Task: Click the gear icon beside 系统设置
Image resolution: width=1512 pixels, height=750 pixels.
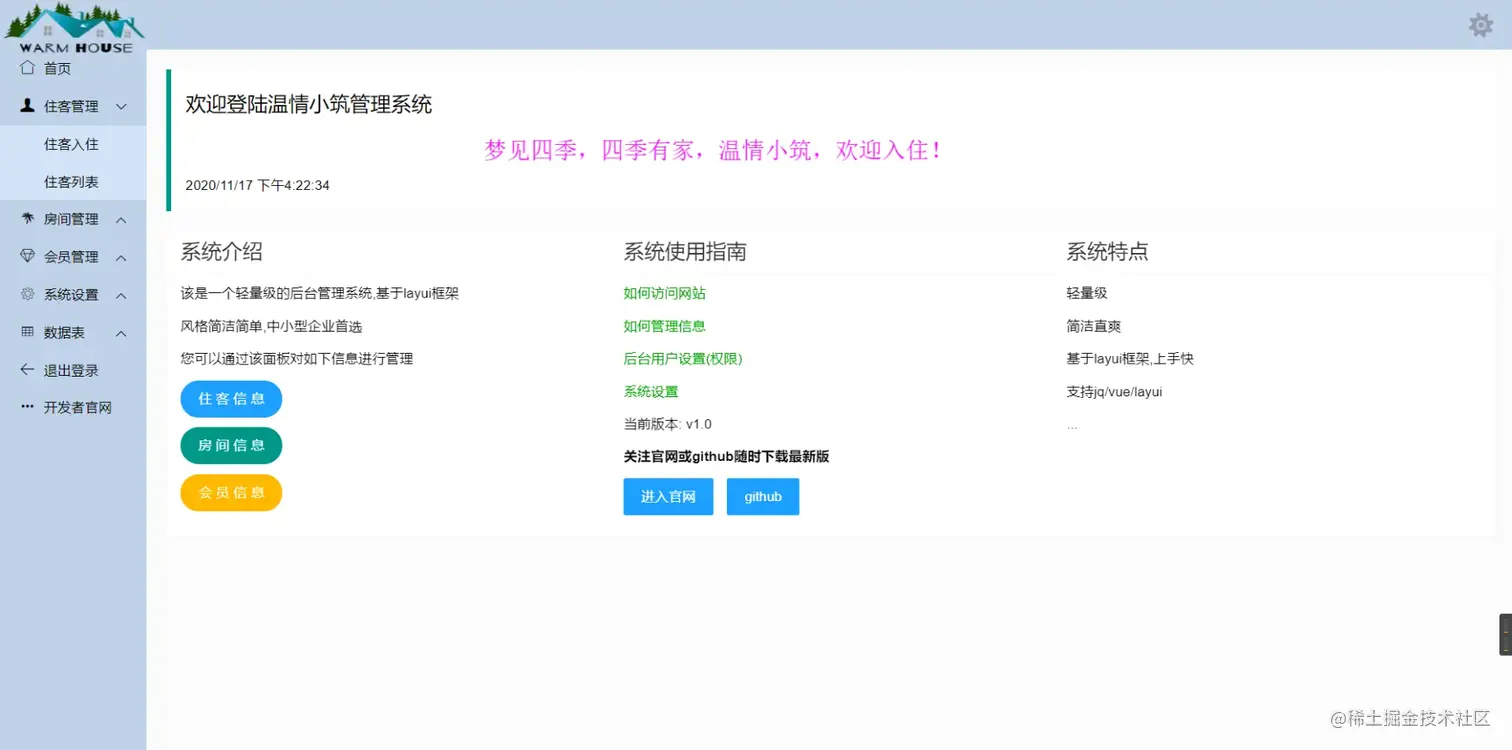Action: click(x=27, y=295)
